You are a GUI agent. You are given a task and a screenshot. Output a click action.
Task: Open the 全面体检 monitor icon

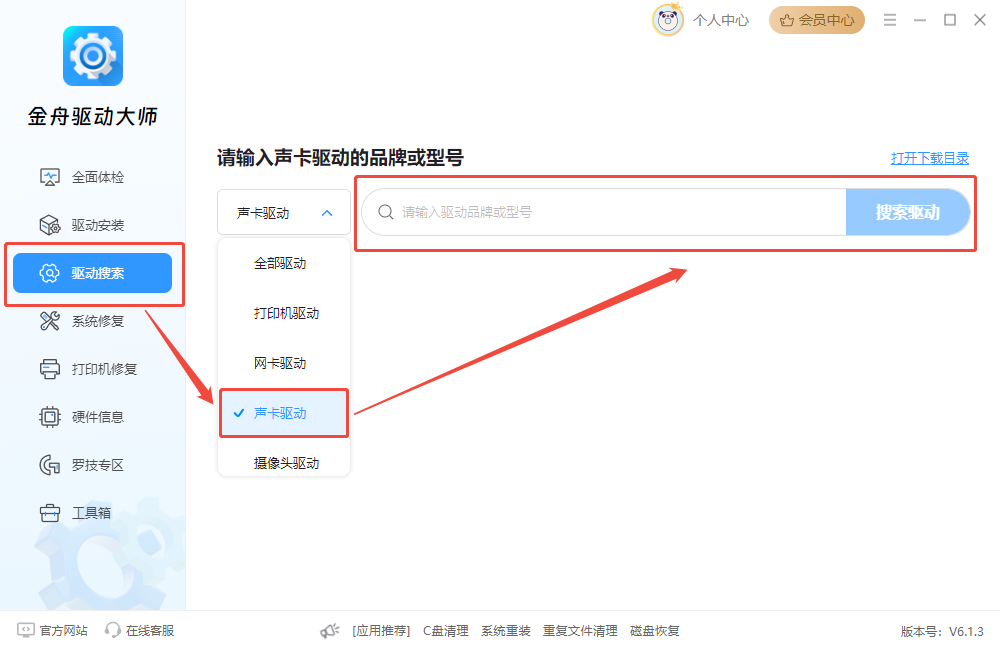[50, 177]
